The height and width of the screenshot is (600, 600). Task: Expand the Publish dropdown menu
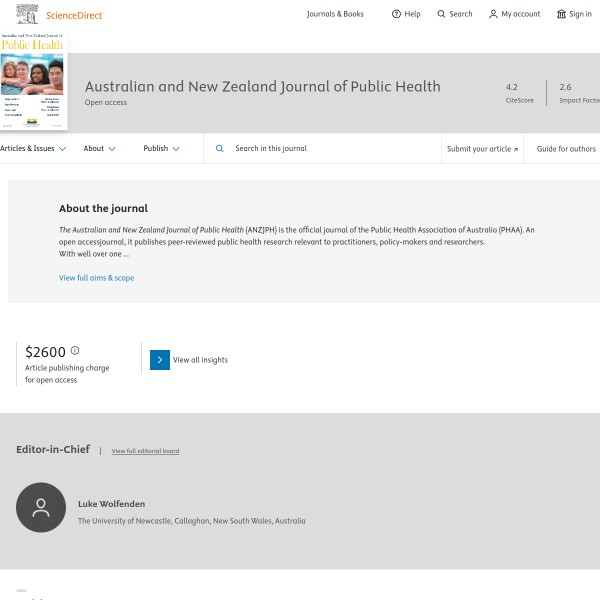click(x=161, y=148)
